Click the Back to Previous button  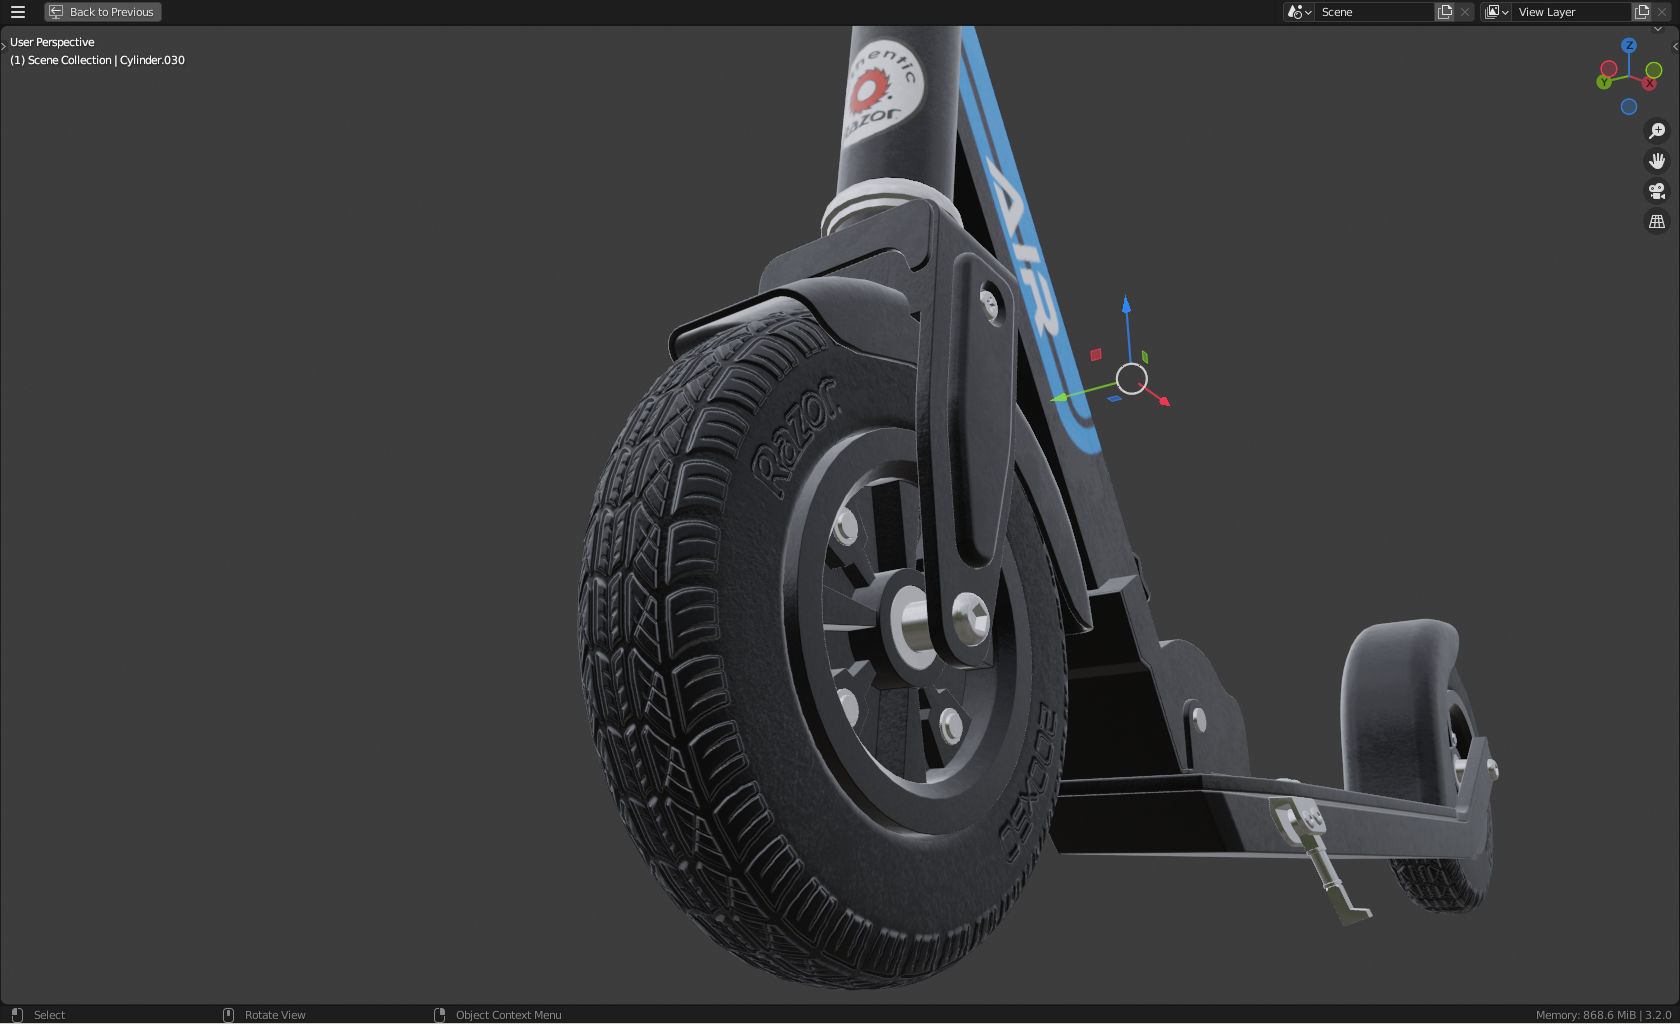point(103,12)
